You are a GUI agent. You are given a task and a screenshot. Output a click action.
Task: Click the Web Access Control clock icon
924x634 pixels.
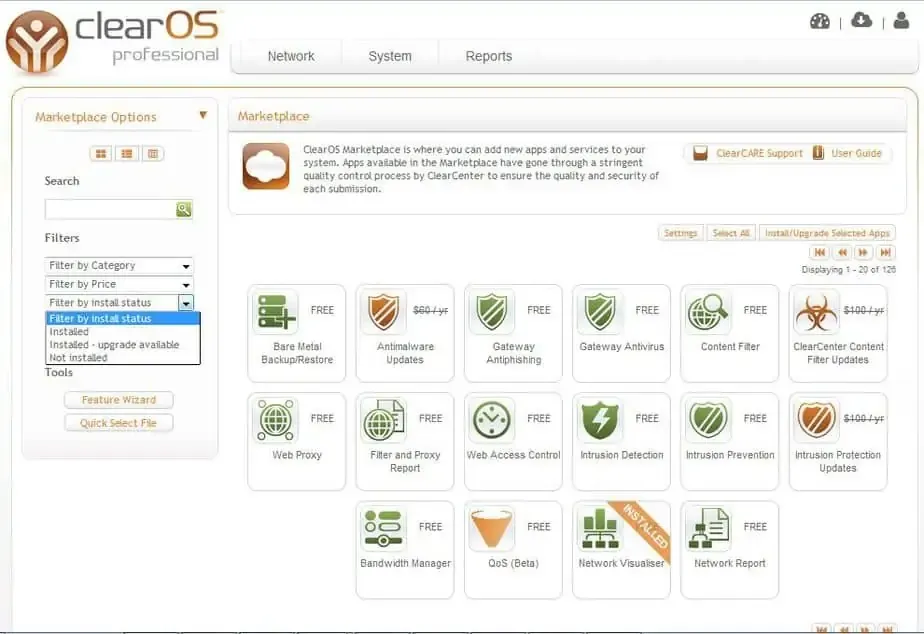tap(491, 420)
